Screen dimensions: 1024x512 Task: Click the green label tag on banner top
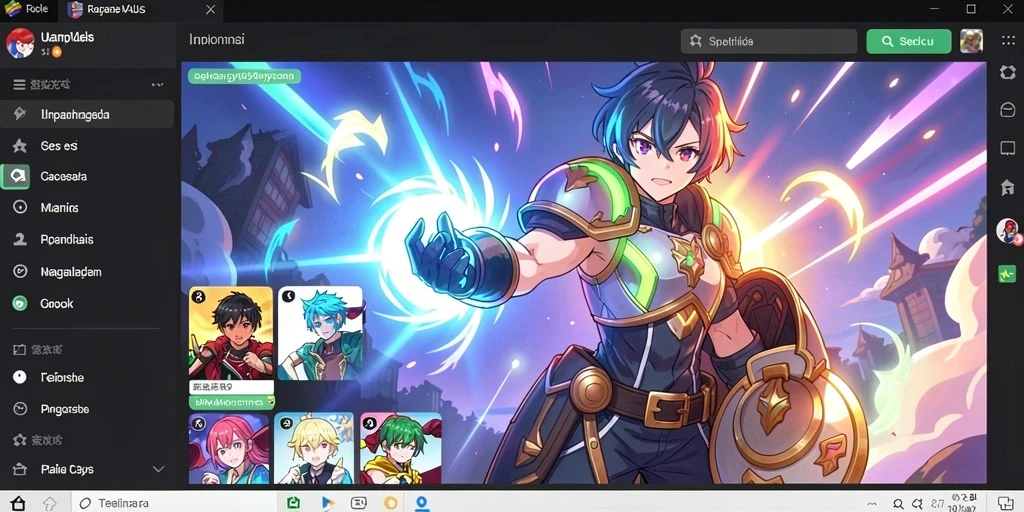click(245, 76)
